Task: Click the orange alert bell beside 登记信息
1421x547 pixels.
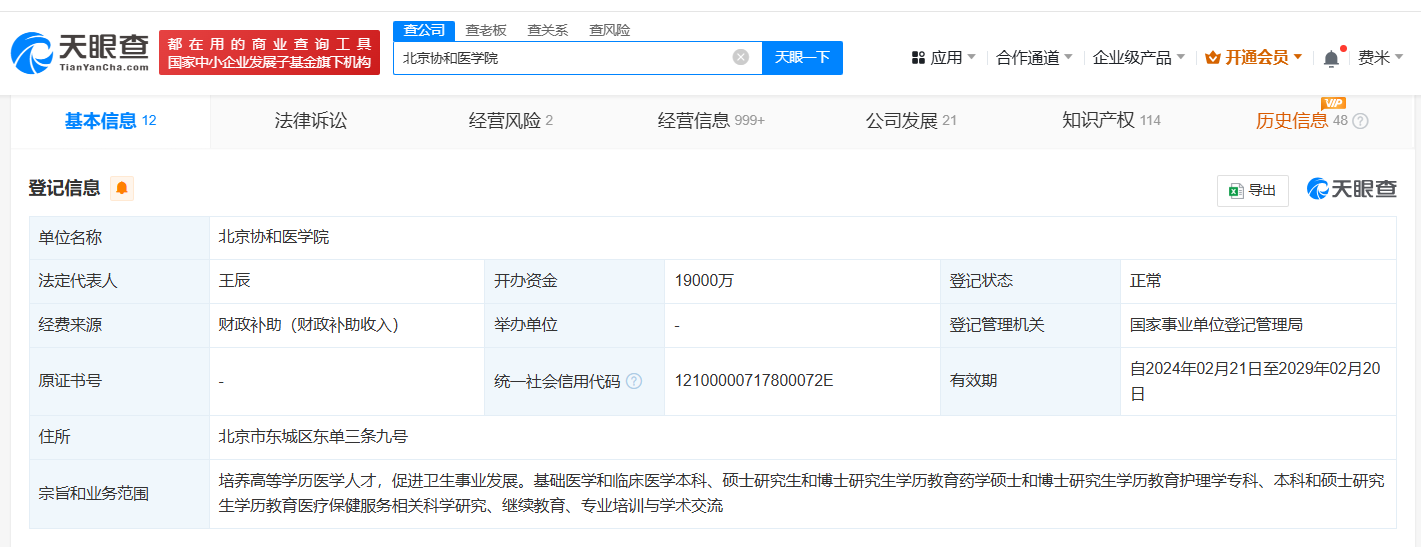Action: (122, 188)
